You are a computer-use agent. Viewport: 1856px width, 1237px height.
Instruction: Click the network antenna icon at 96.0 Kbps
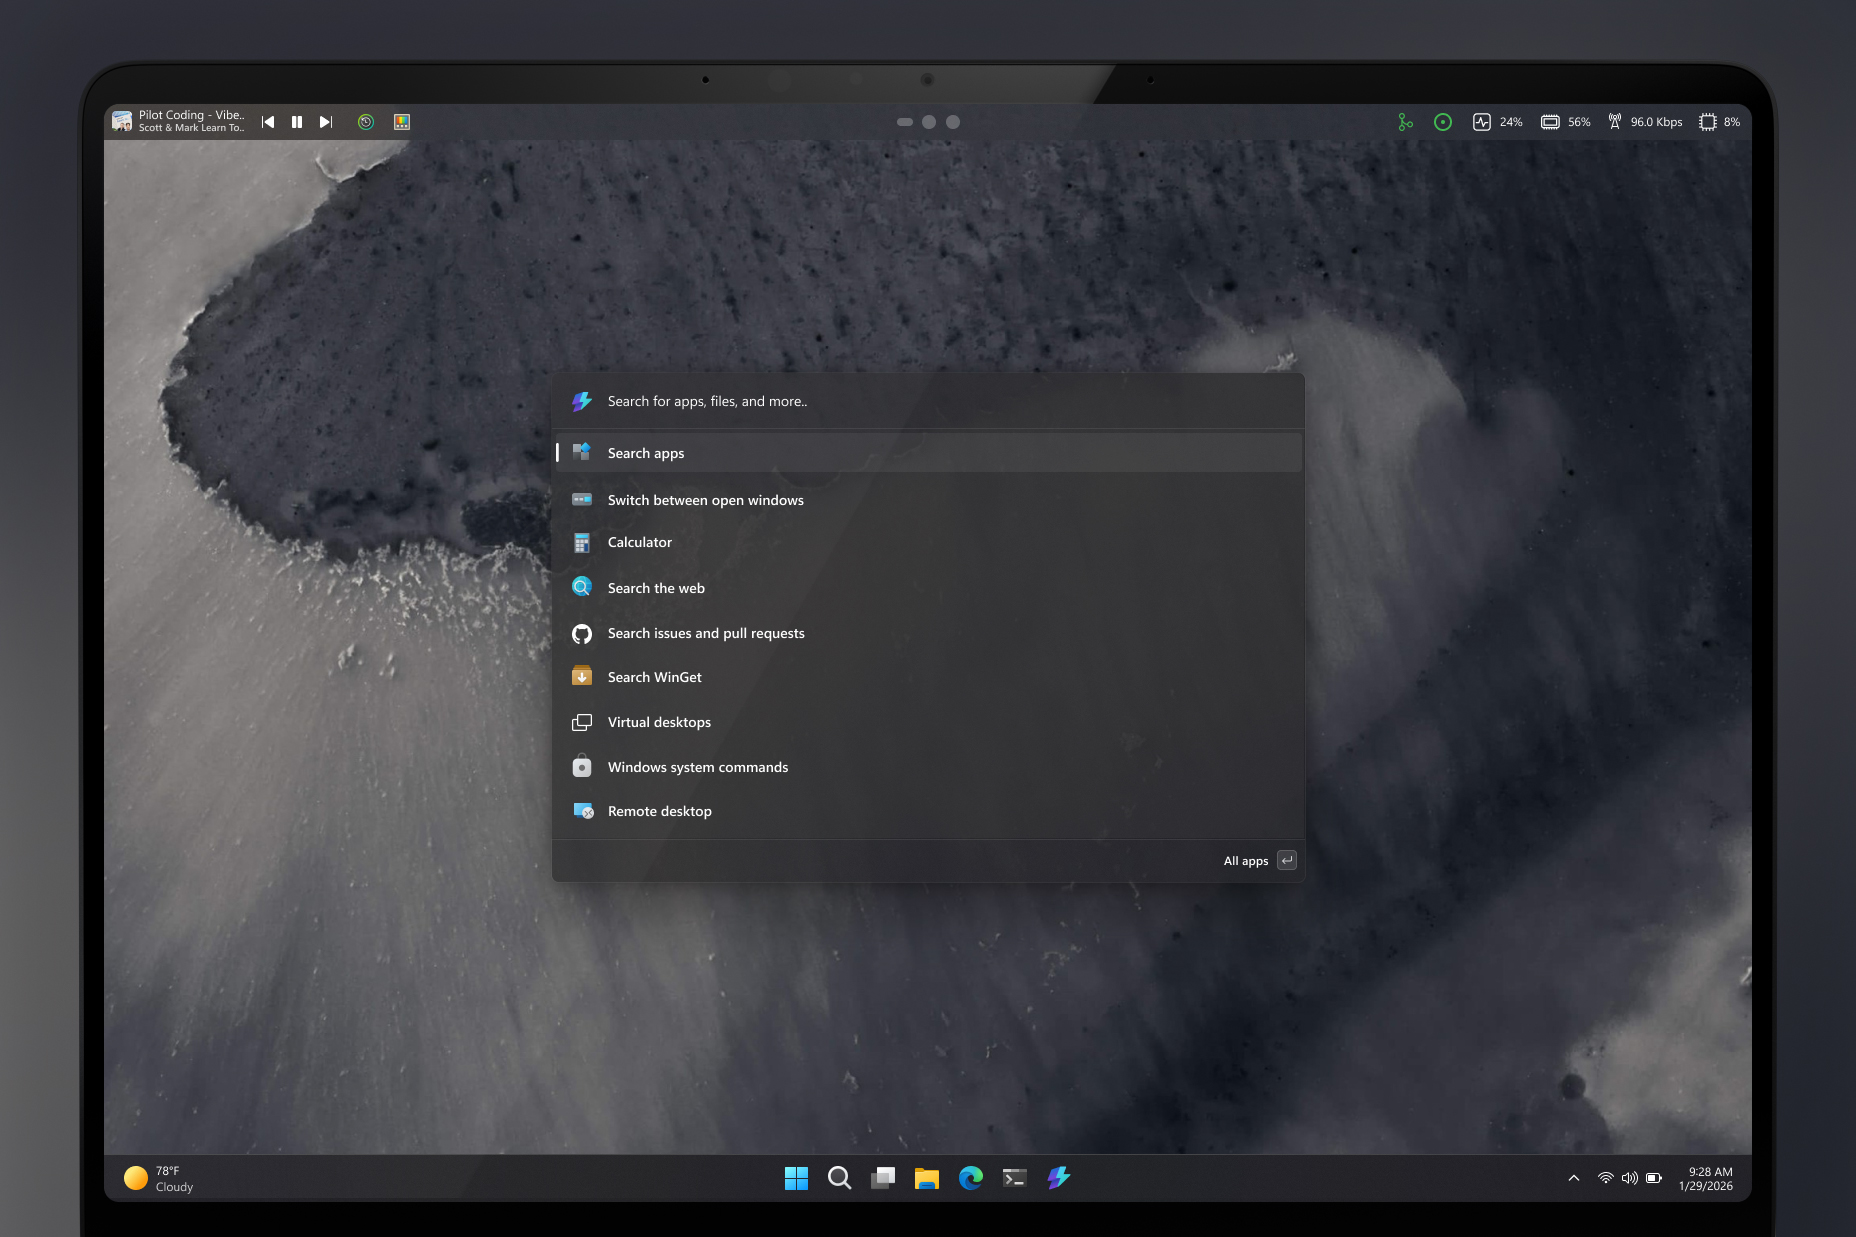[1615, 121]
